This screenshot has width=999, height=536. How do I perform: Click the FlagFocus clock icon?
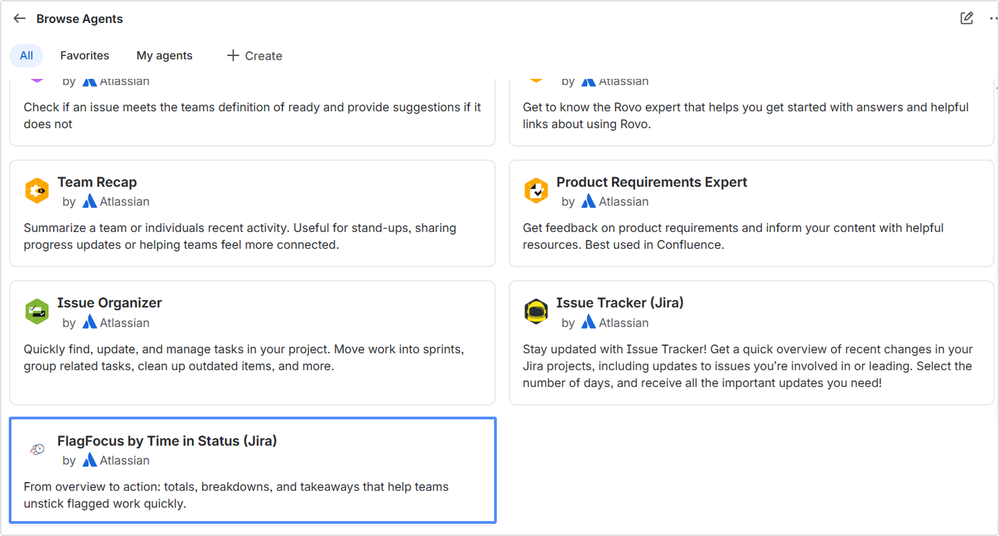tap(38, 449)
